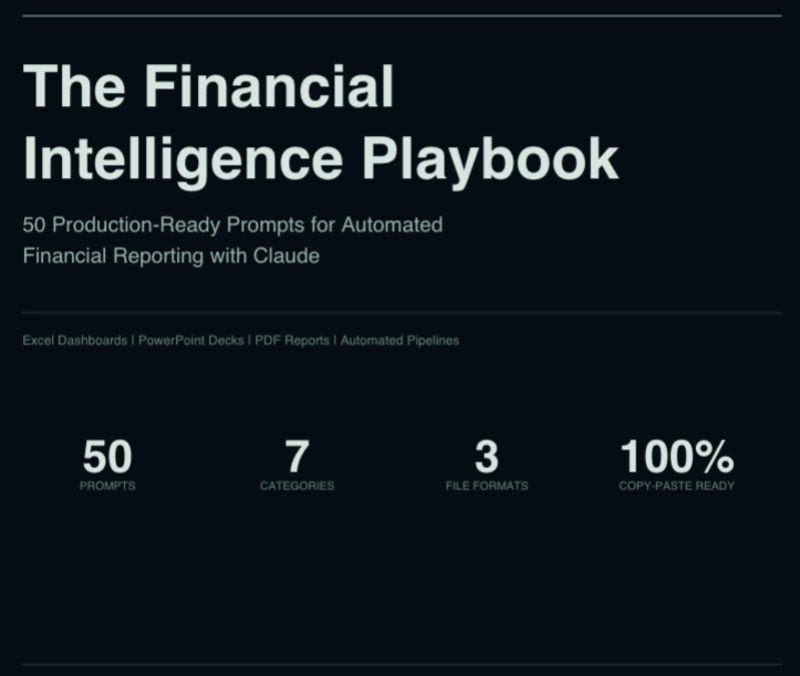Viewport: 800px width, 676px height.
Task: Click the large '3' statistic number
Action: point(486,457)
